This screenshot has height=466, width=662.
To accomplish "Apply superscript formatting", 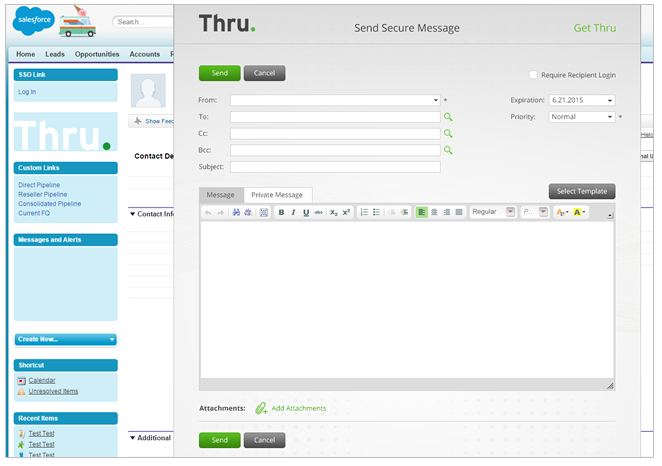I will point(346,212).
